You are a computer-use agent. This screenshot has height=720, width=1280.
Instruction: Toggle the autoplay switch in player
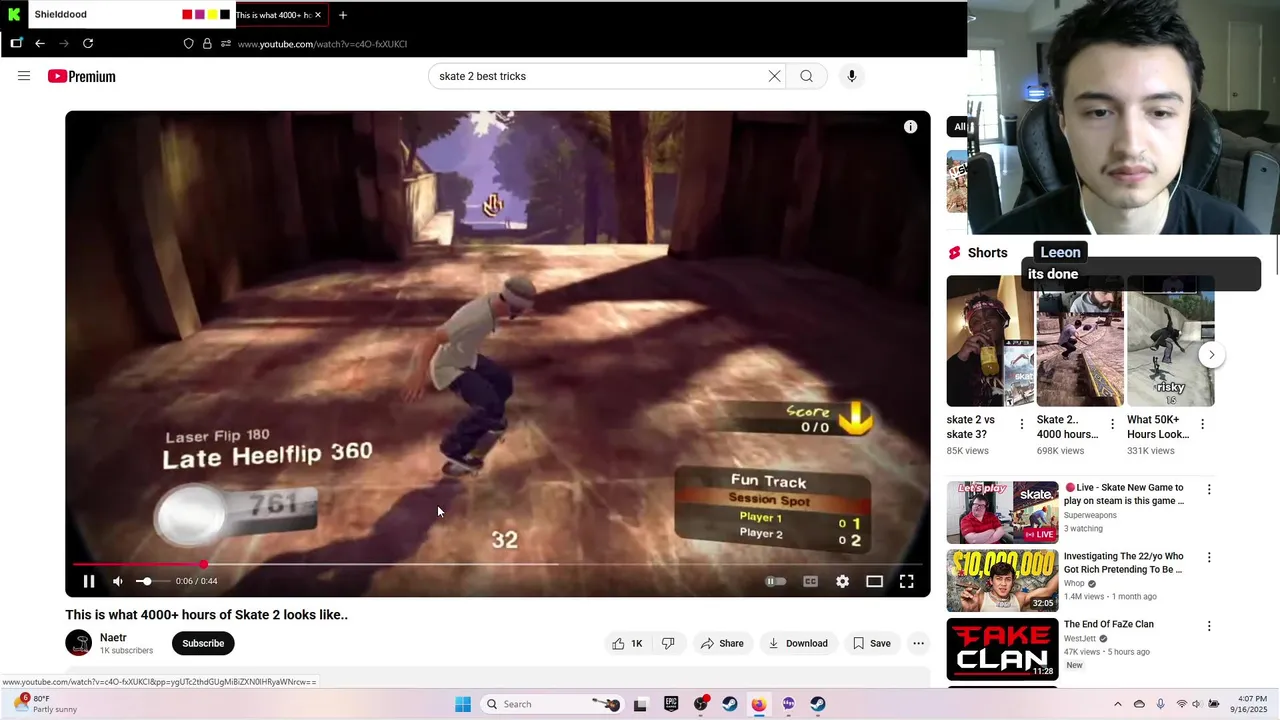776,581
